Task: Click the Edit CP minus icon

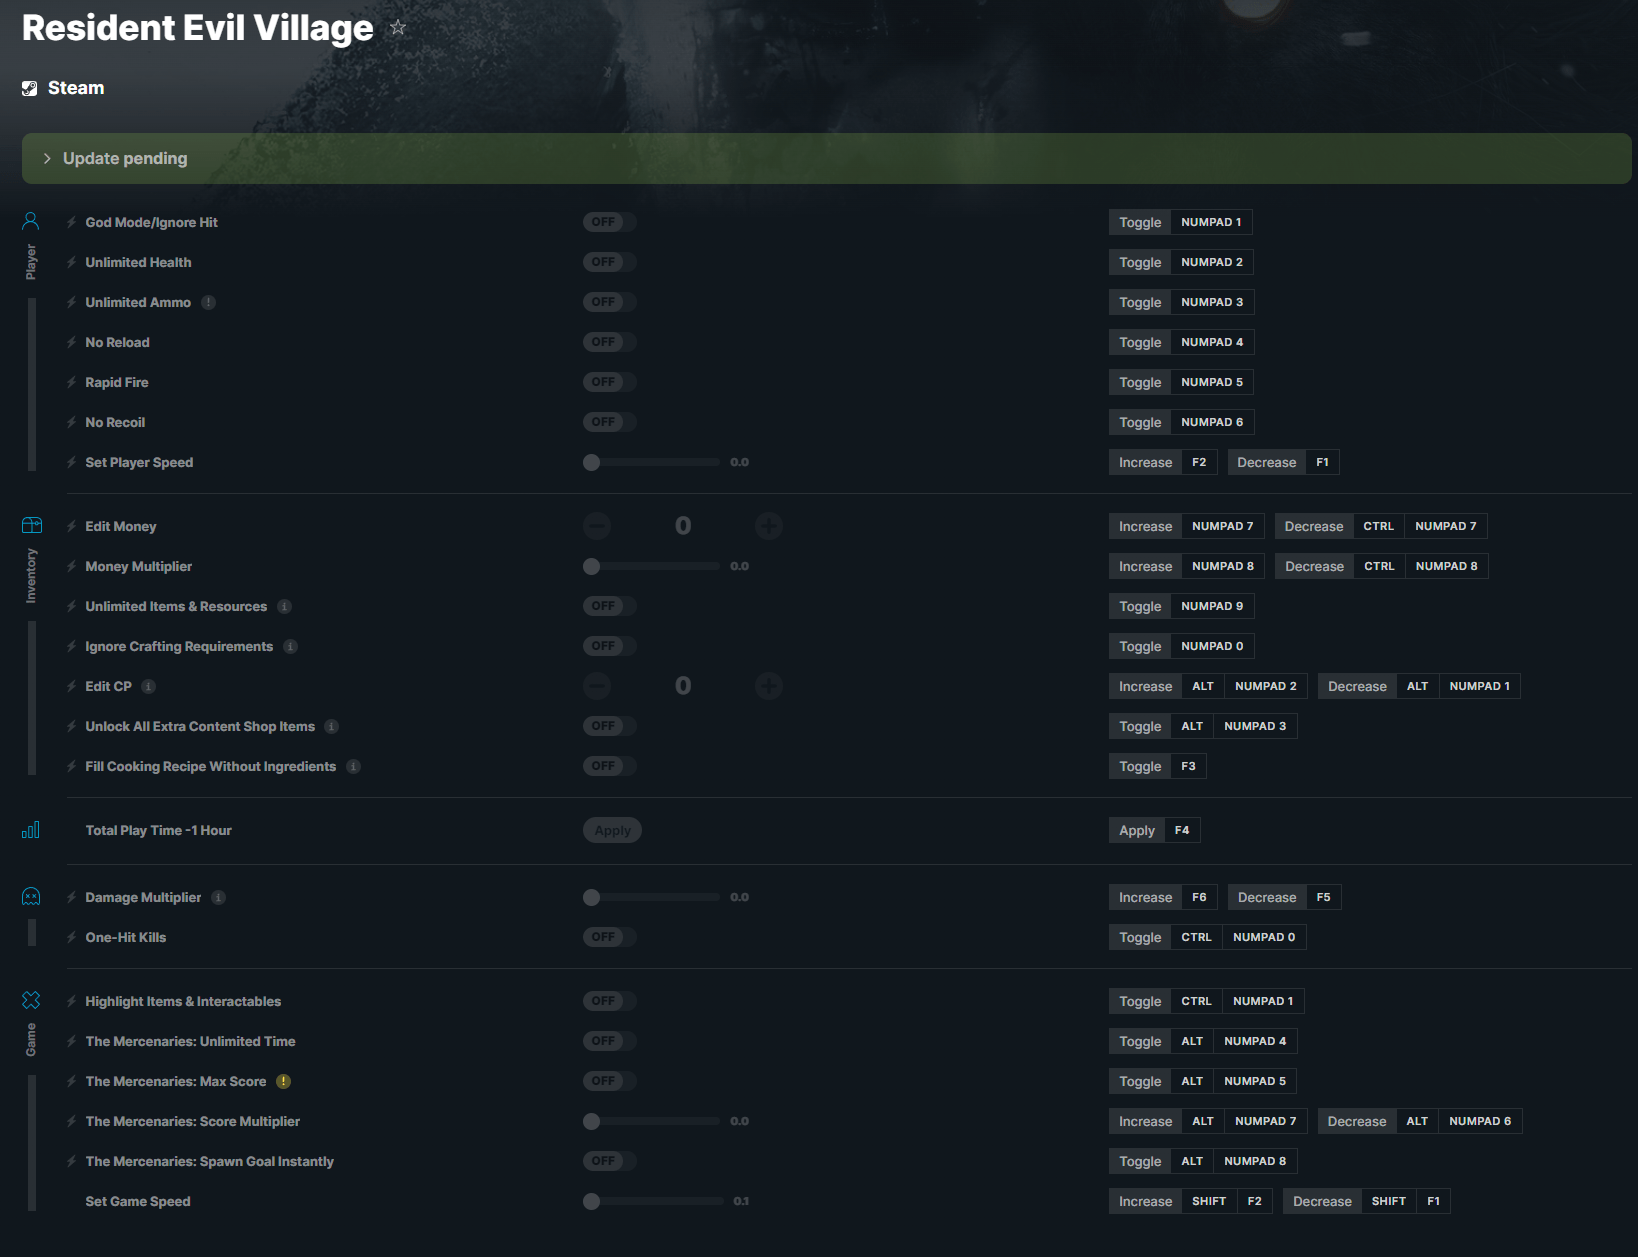Action: (x=597, y=686)
